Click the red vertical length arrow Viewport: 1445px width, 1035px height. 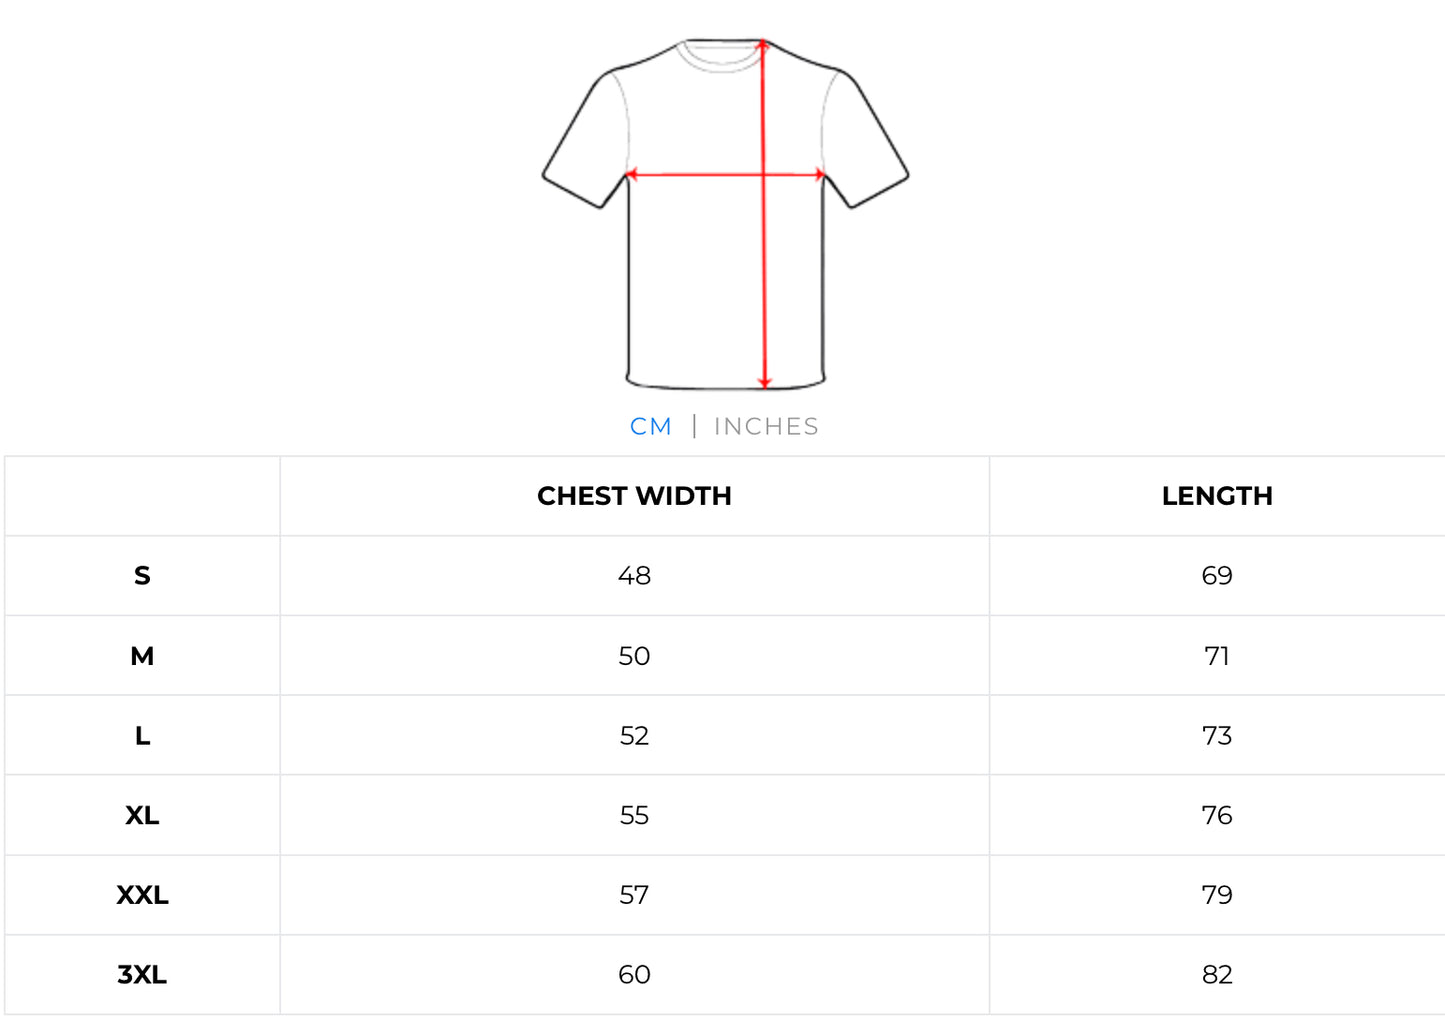pos(764,280)
